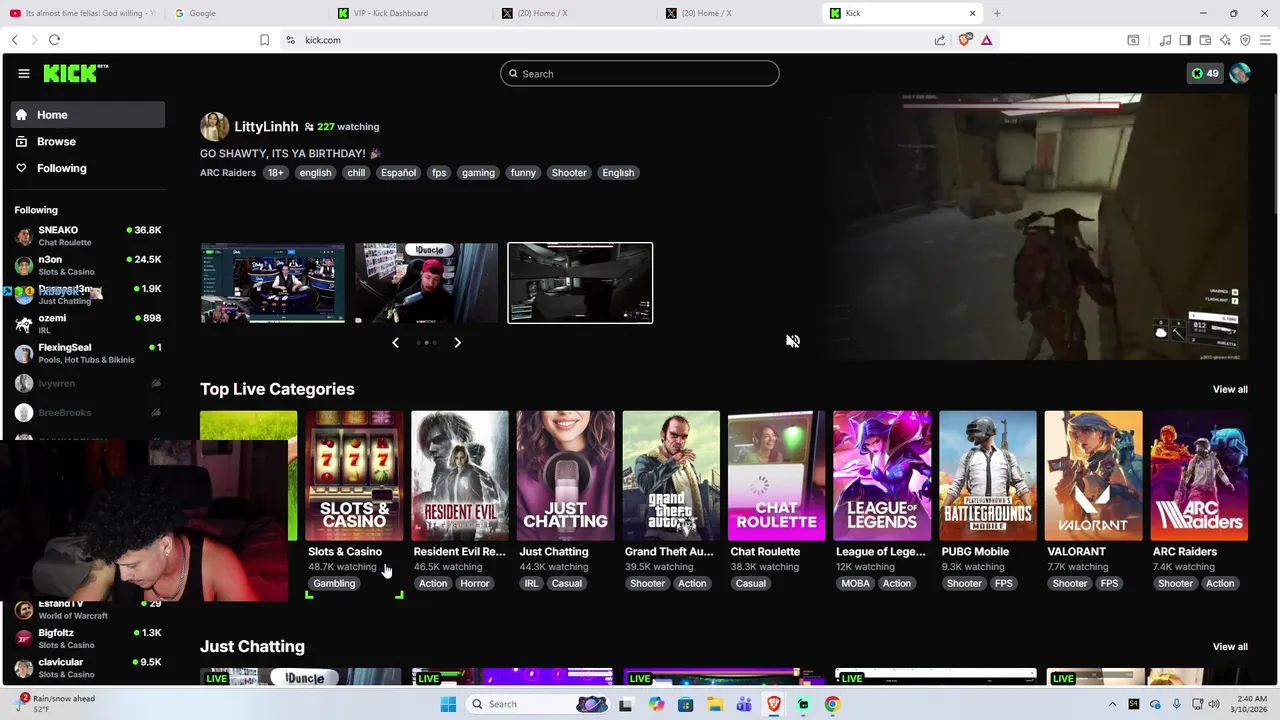This screenshot has height=720, width=1280.
Task: Open Windows Start menu
Action: tap(448, 704)
